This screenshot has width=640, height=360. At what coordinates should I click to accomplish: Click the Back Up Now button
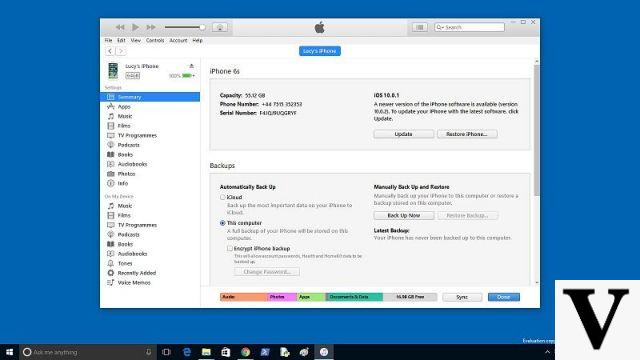404,215
